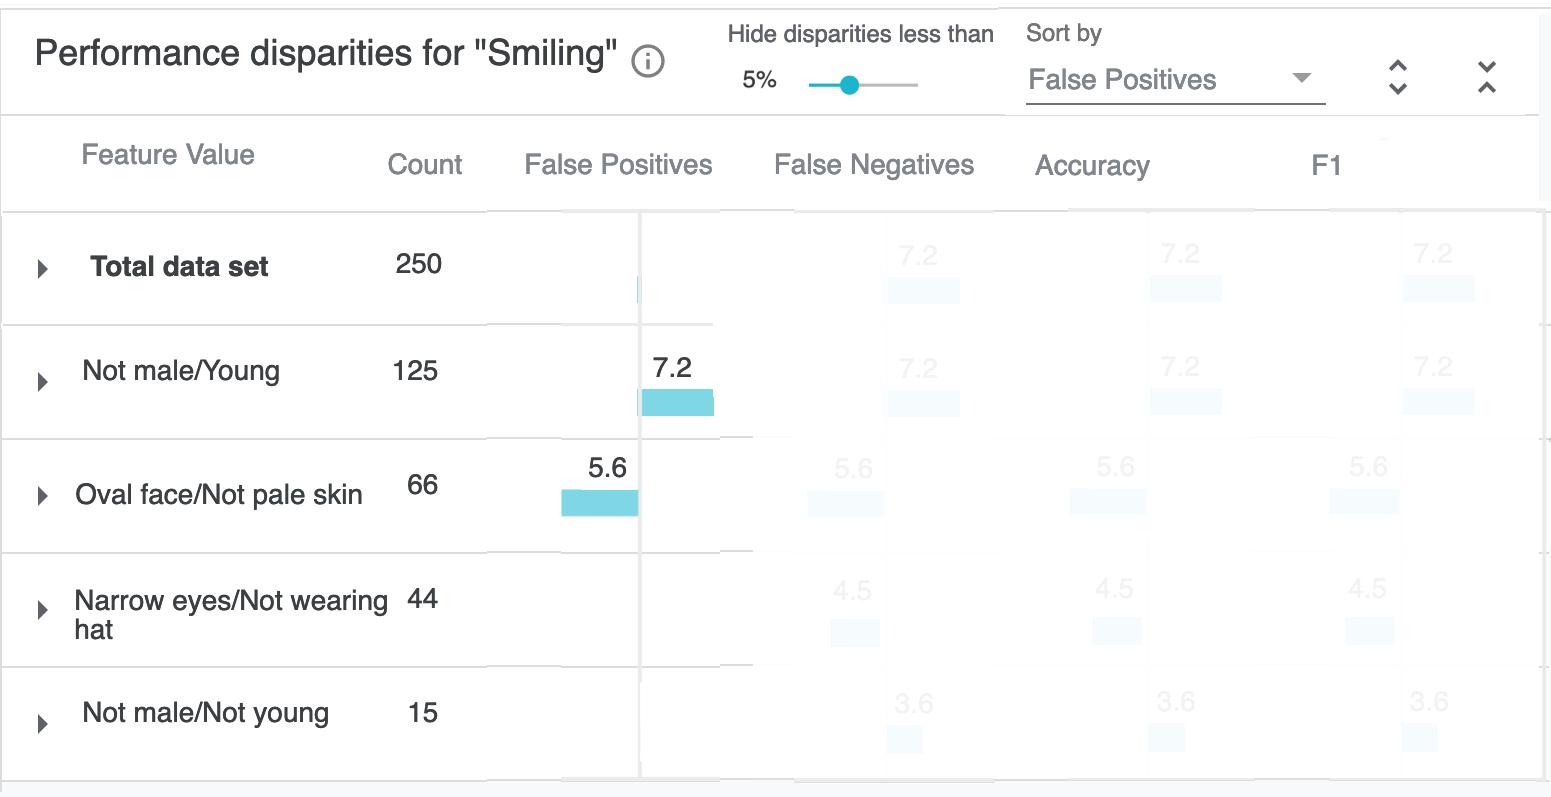This screenshot has width=1551, height=797.
Task: Expand the Not male/Not young row
Action: click(43, 724)
